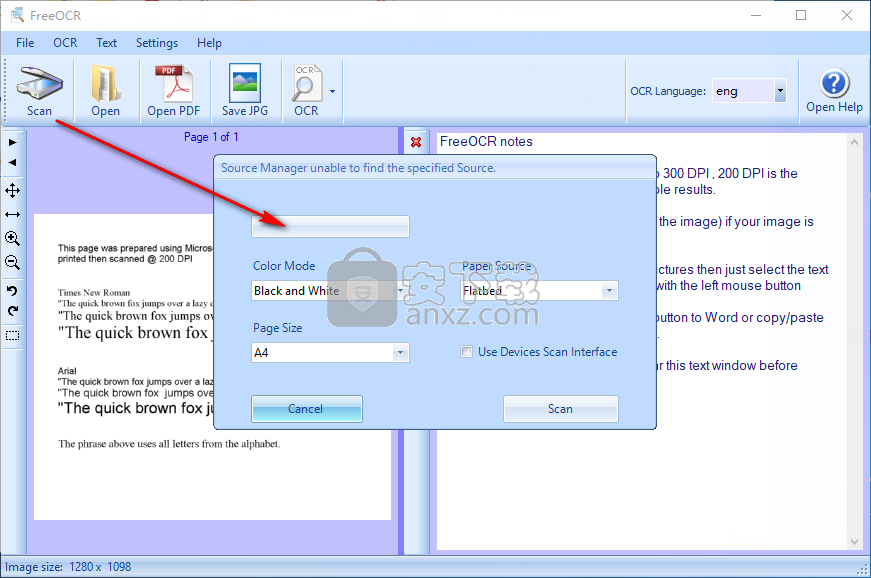Viewport: 871px width, 578px height.
Task: Click the "Times New Roman" line in the document
Action: [x=94, y=293]
